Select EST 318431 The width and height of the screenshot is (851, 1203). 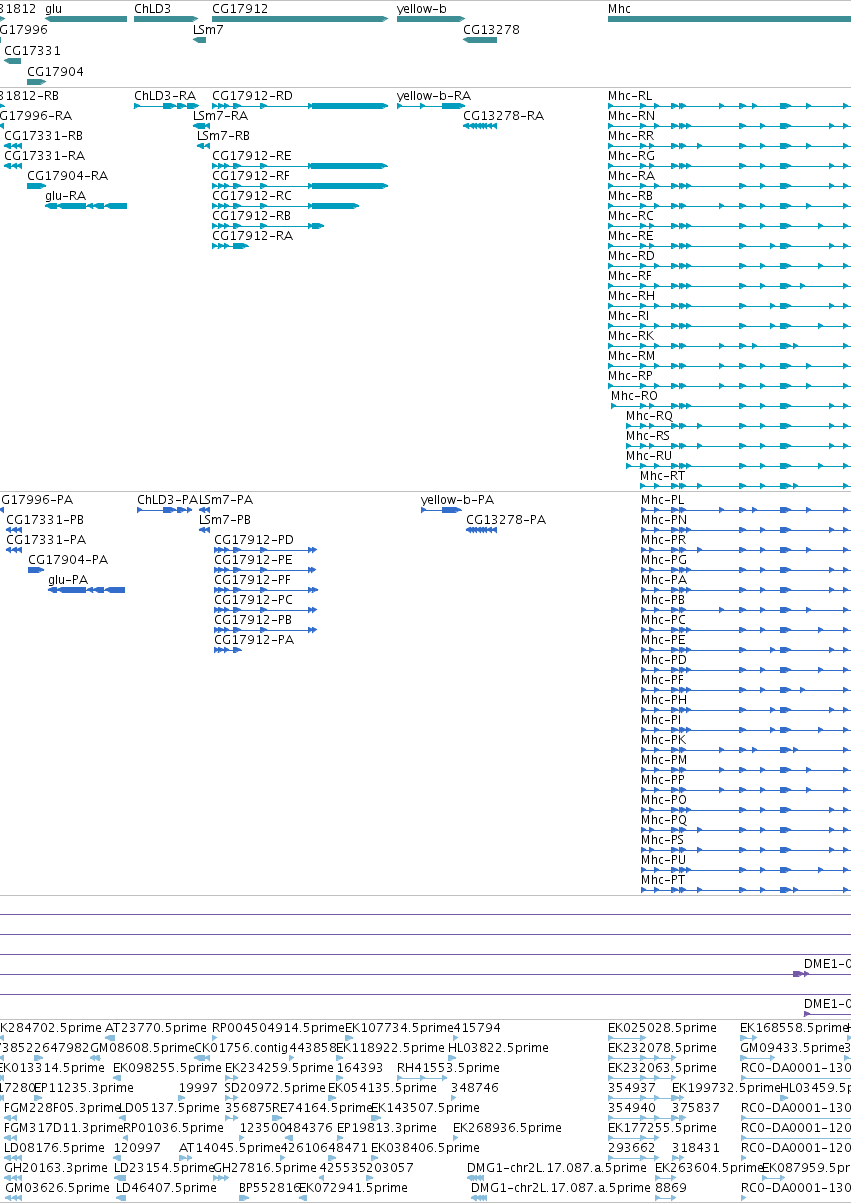696,1148
